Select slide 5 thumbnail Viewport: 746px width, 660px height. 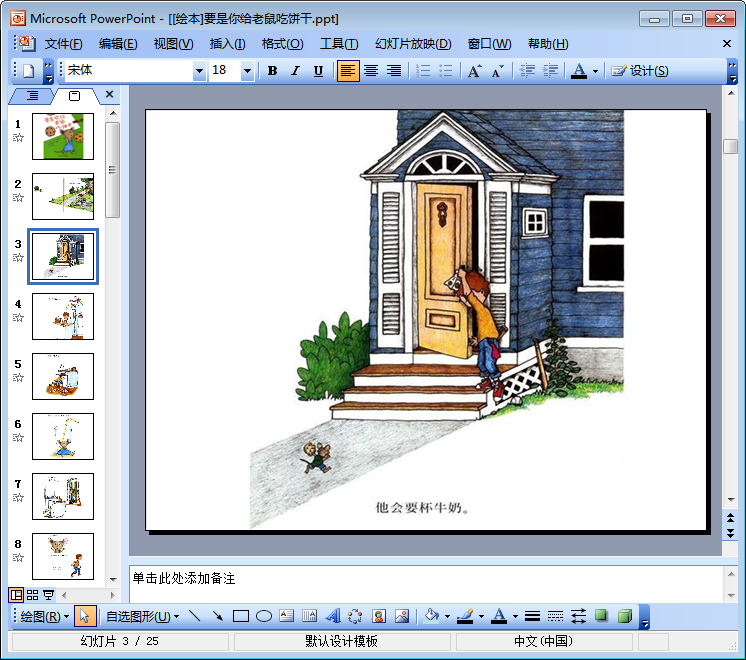click(63, 376)
